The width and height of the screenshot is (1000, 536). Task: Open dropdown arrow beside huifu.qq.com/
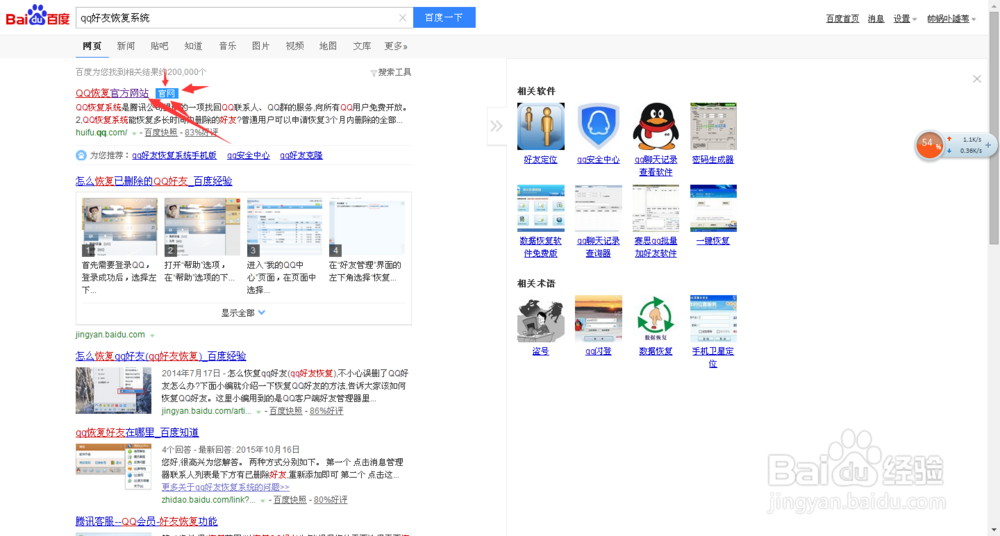(134, 133)
